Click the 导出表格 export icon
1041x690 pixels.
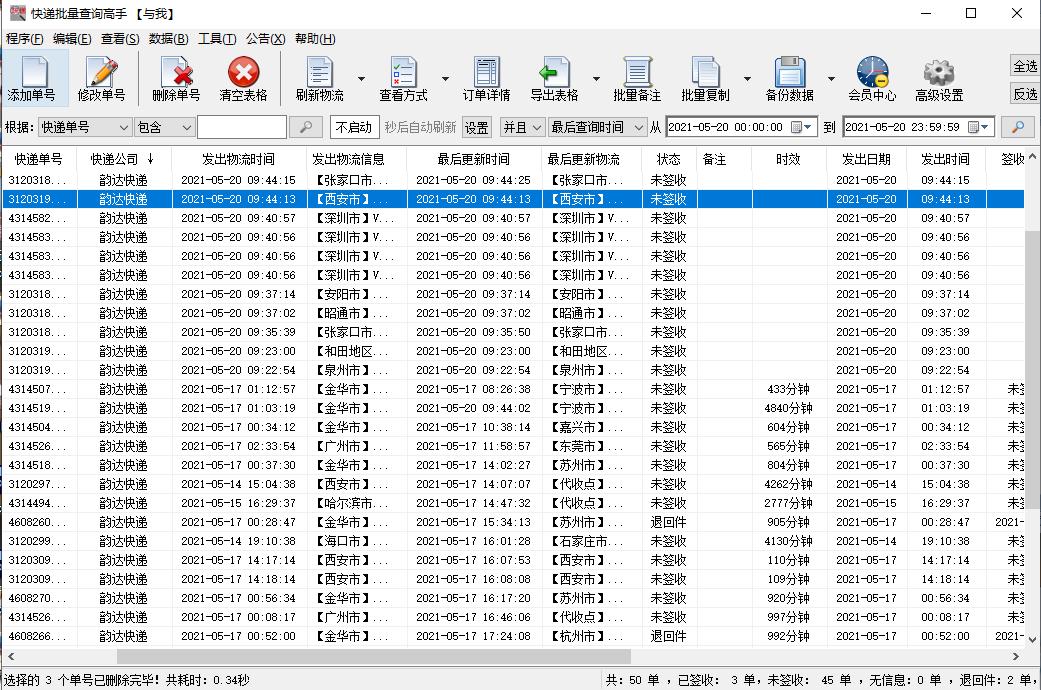553,73
